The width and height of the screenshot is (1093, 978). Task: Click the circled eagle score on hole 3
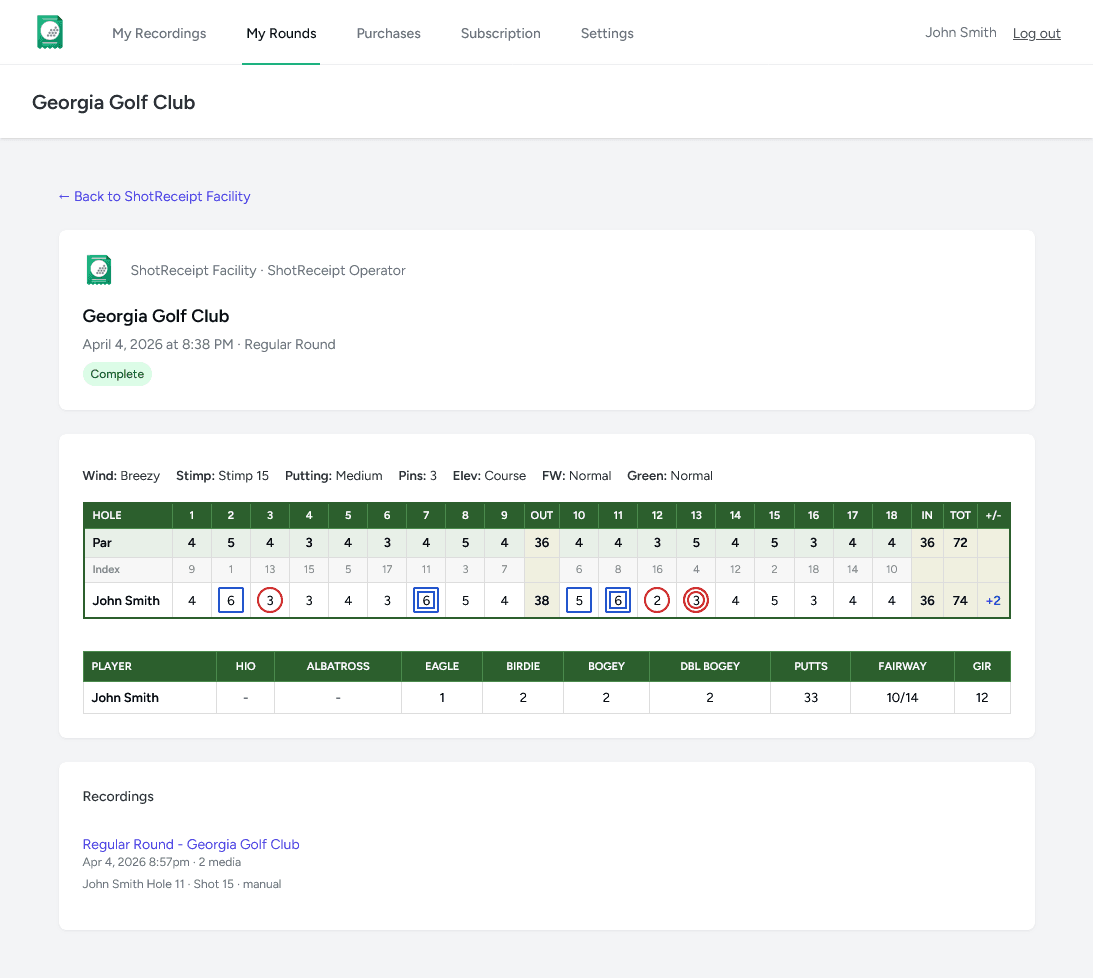pos(269,600)
